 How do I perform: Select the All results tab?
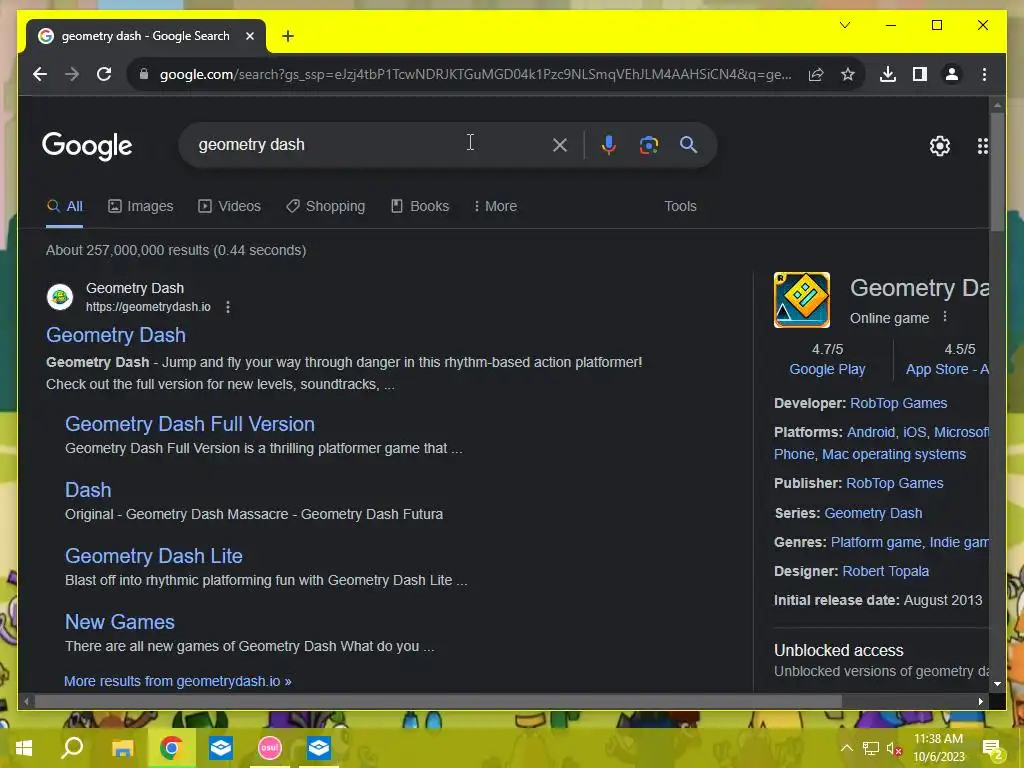[x=65, y=206]
